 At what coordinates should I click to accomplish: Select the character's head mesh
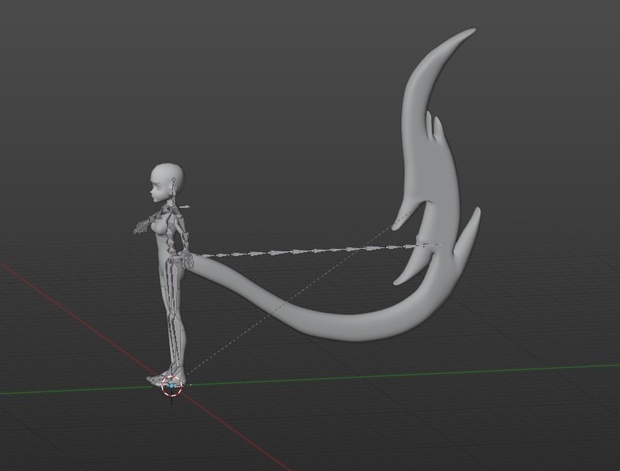[x=167, y=183]
